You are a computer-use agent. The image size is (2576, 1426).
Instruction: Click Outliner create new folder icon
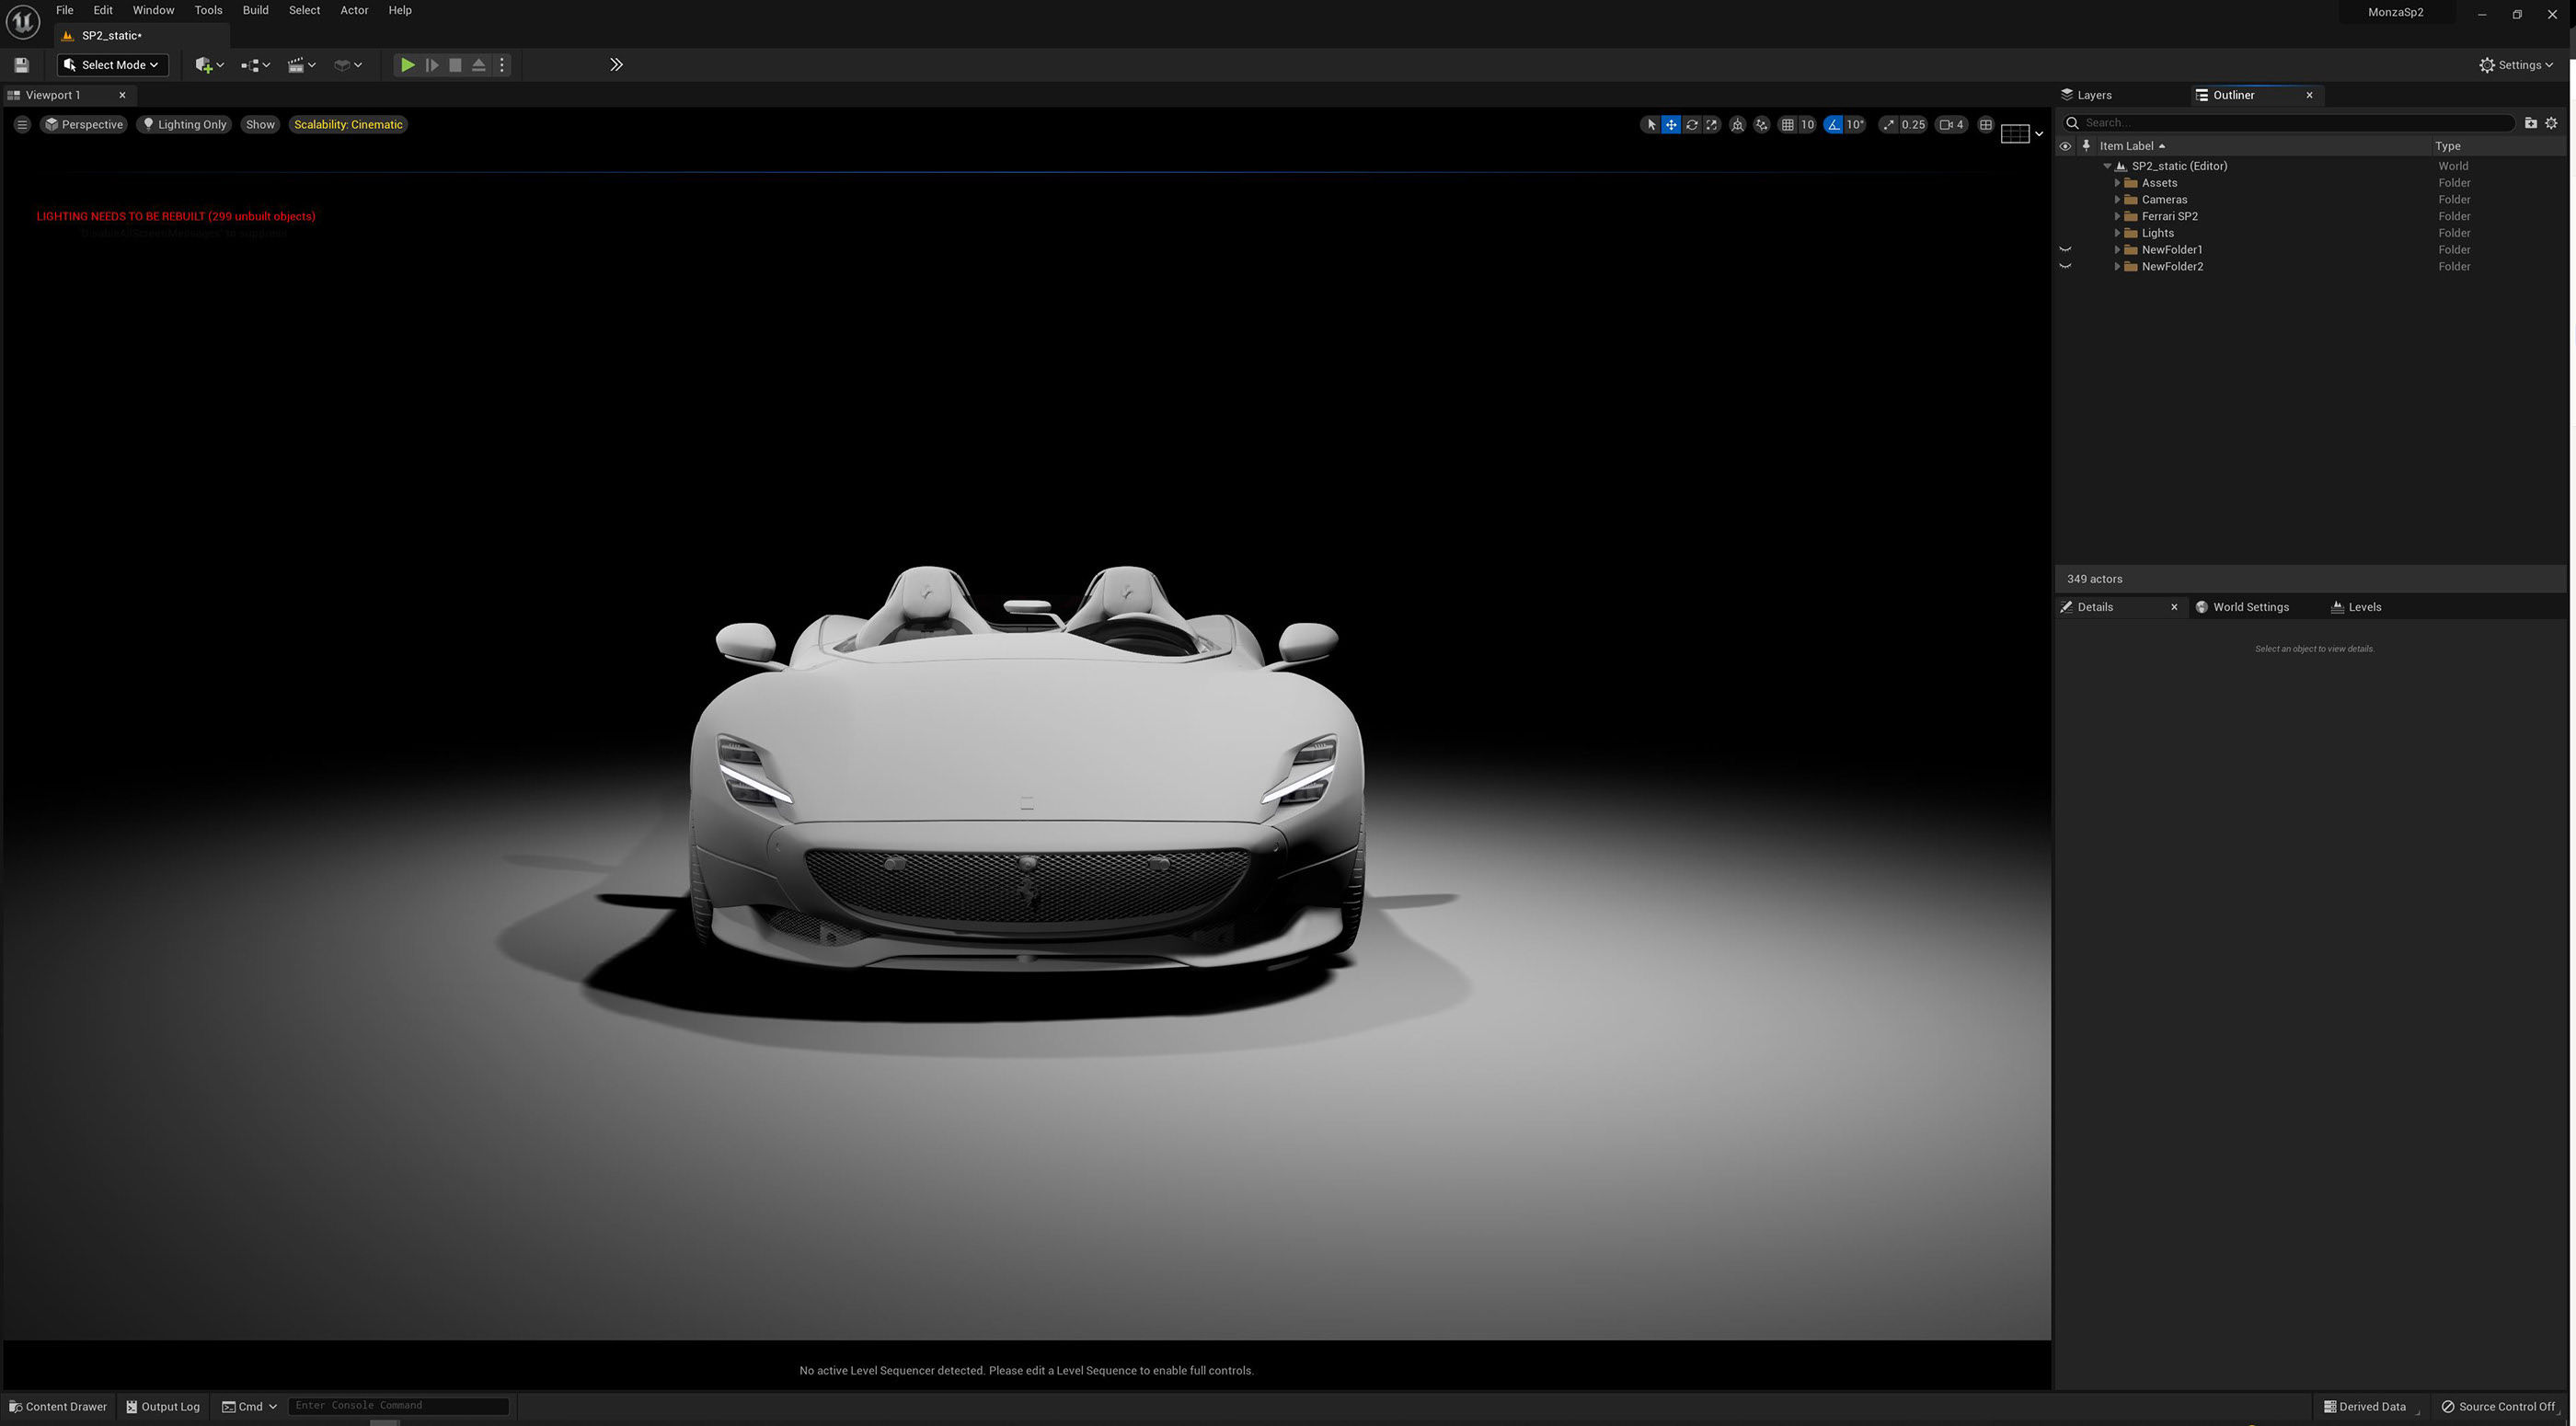[x=2531, y=123]
